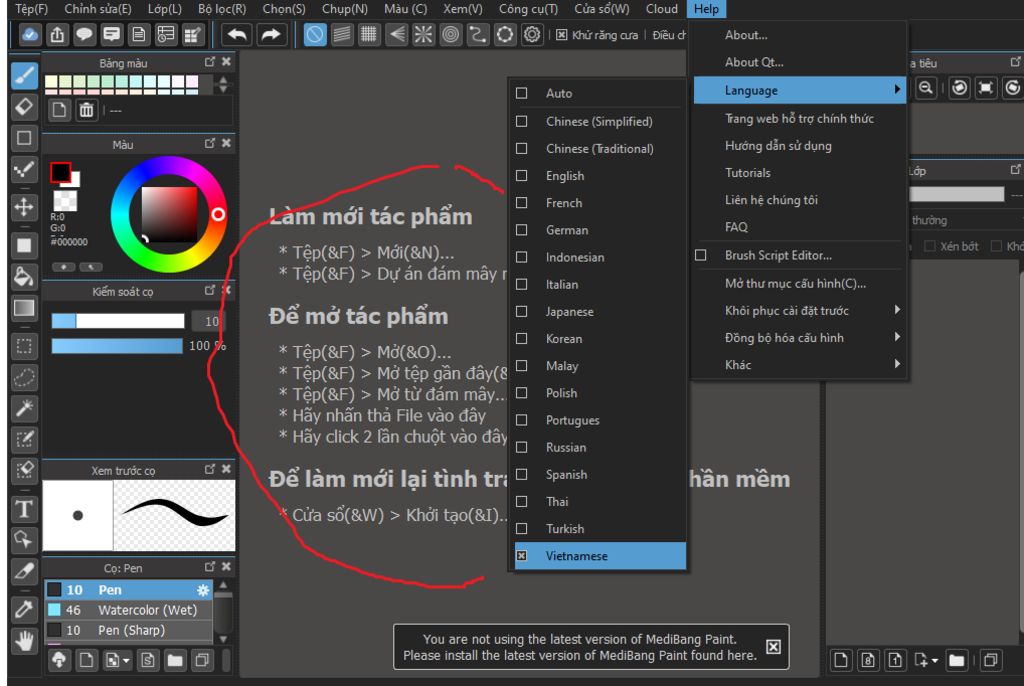1024x686 pixels.
Task: Select the Move tool
Action: pyautogui.click(x=24, y=208)
